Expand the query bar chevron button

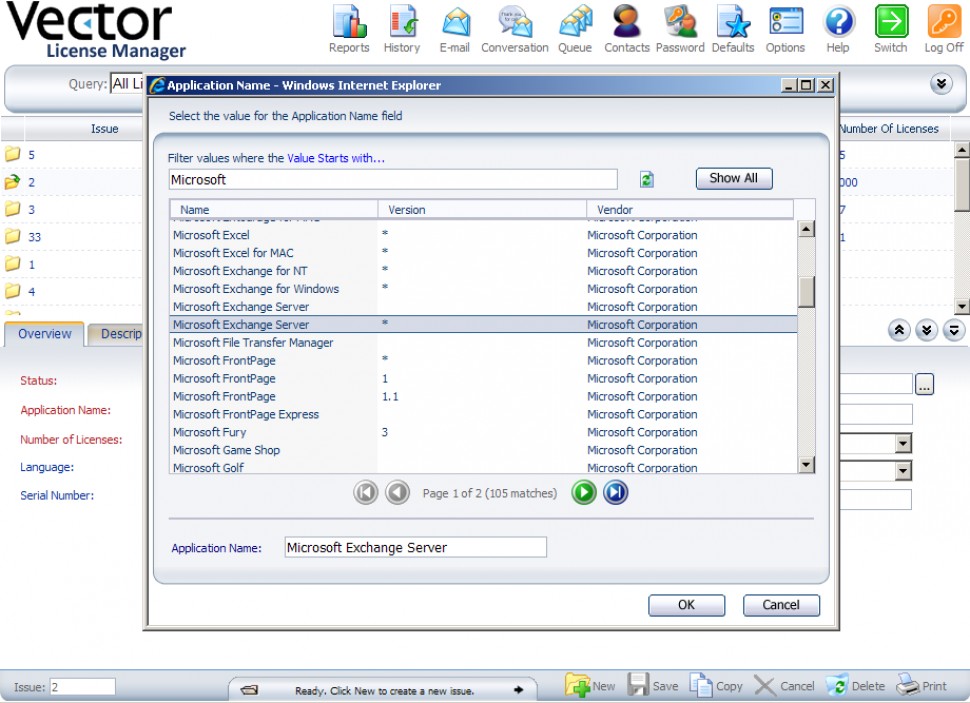coord(942,84)
